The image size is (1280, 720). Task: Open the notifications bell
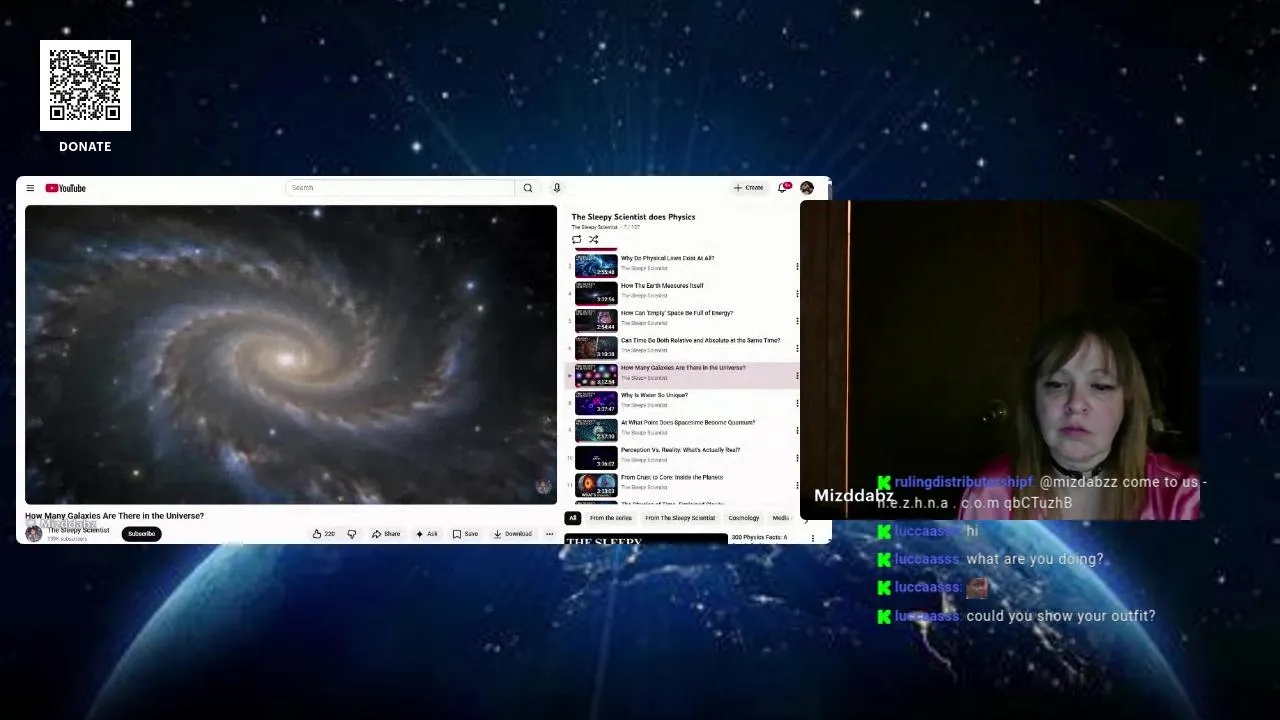(783, 188)
